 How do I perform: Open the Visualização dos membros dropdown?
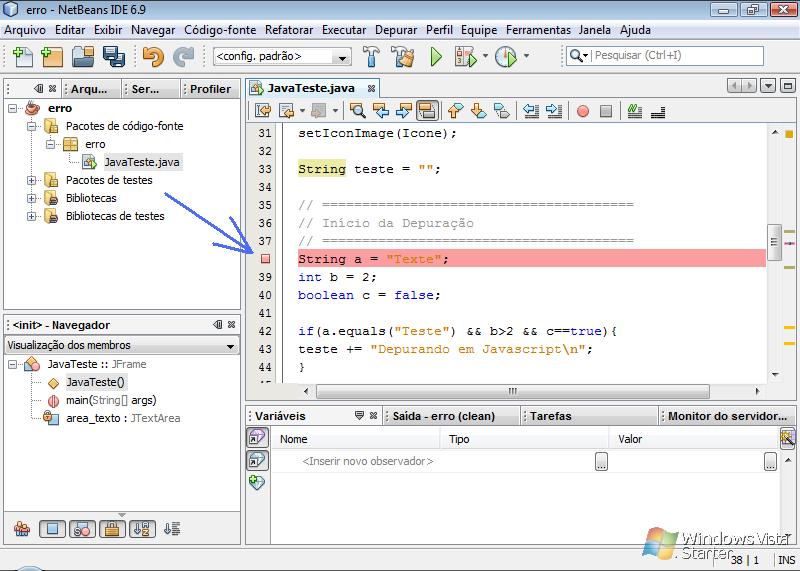tap(121, 345)
